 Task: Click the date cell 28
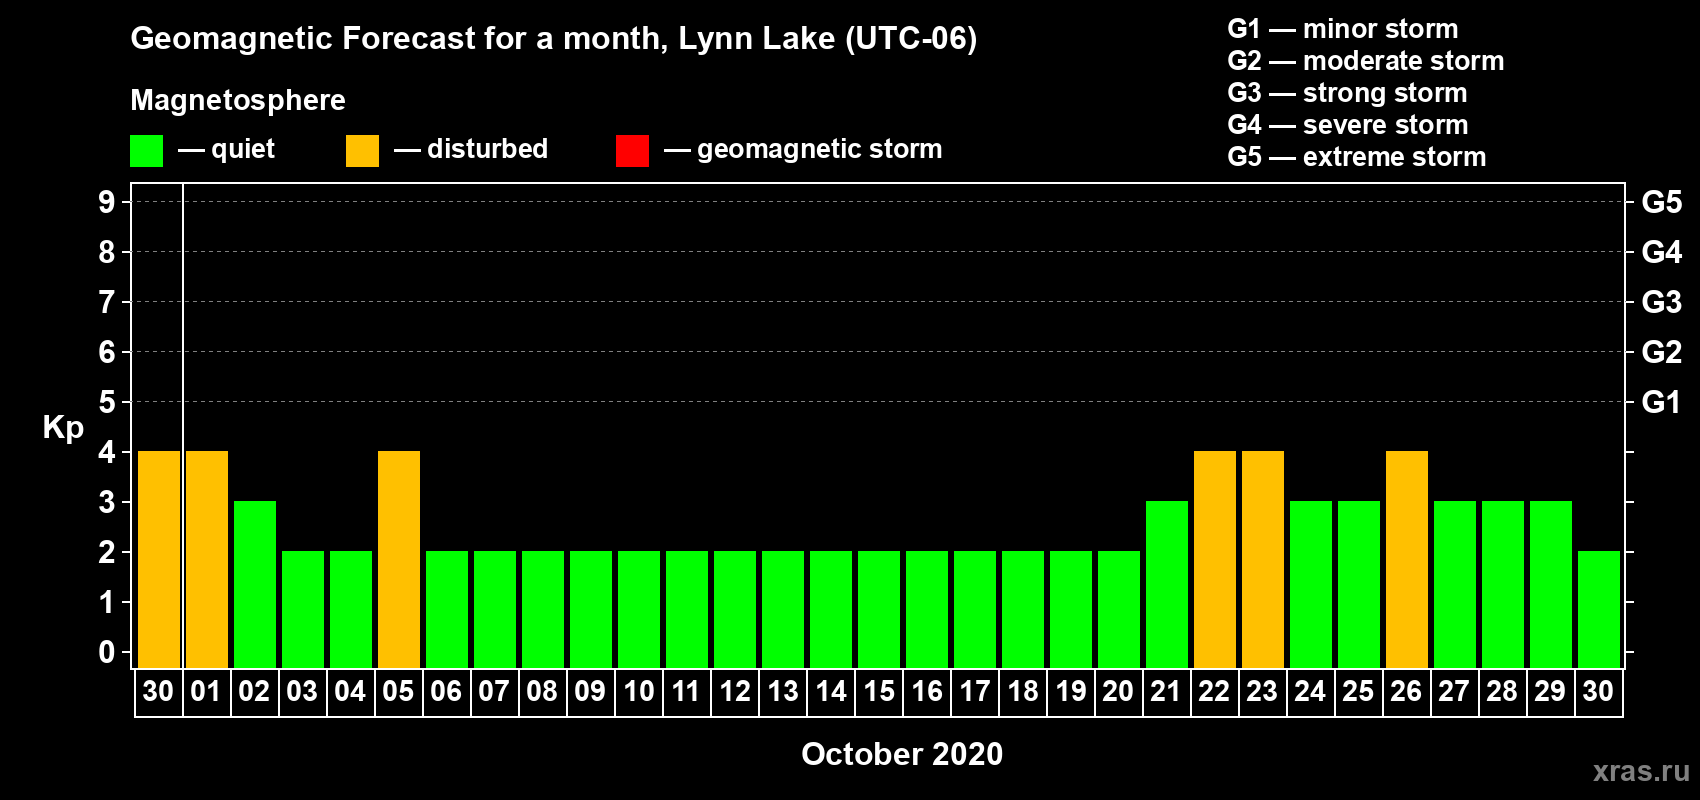coord(1503,692)
